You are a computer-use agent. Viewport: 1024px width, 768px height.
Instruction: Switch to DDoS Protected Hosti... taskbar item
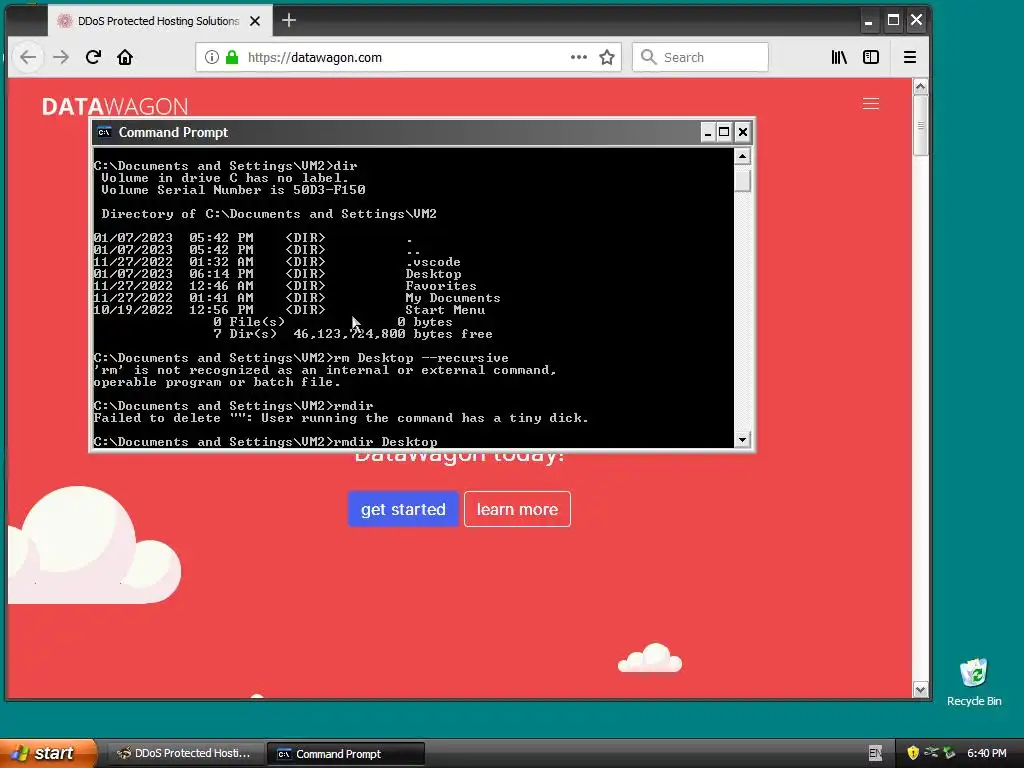(x=184, y=753)
